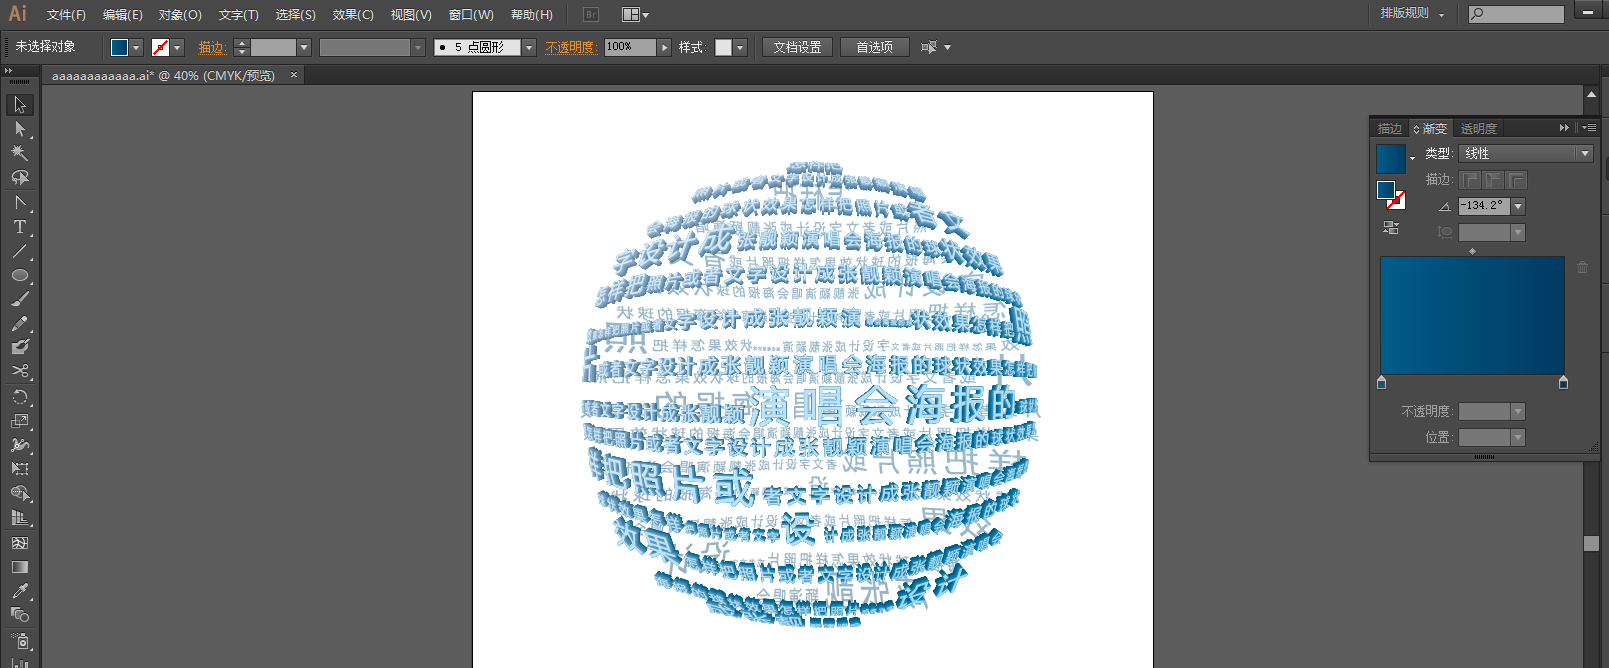Image resolution: width=1609 pixels, height=668 pixels.
Task: Open the 效果(C) menu
Action: [x=353, y=15]
